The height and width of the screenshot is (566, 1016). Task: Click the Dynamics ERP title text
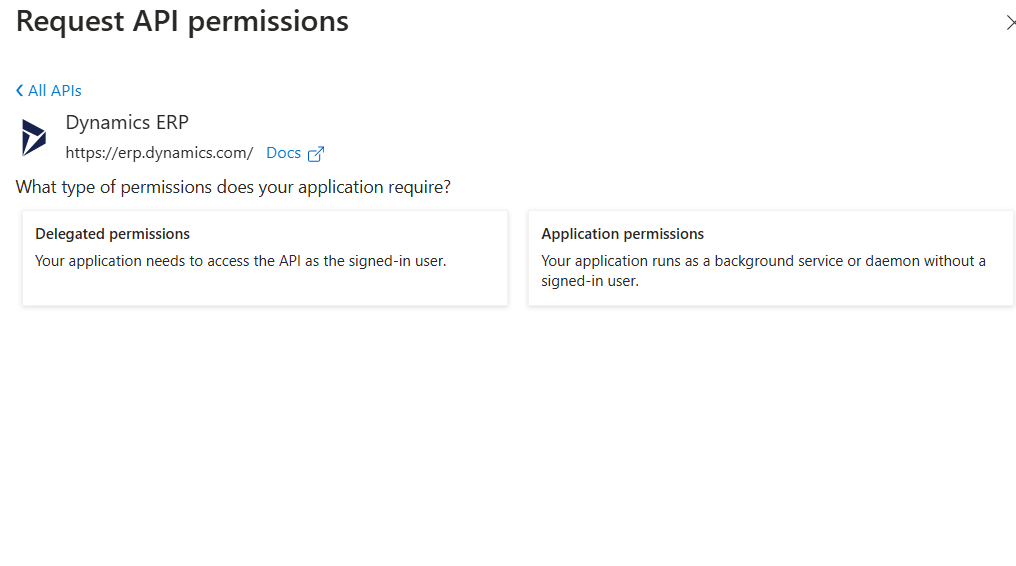pyautogui.click(x=127, y=122)
